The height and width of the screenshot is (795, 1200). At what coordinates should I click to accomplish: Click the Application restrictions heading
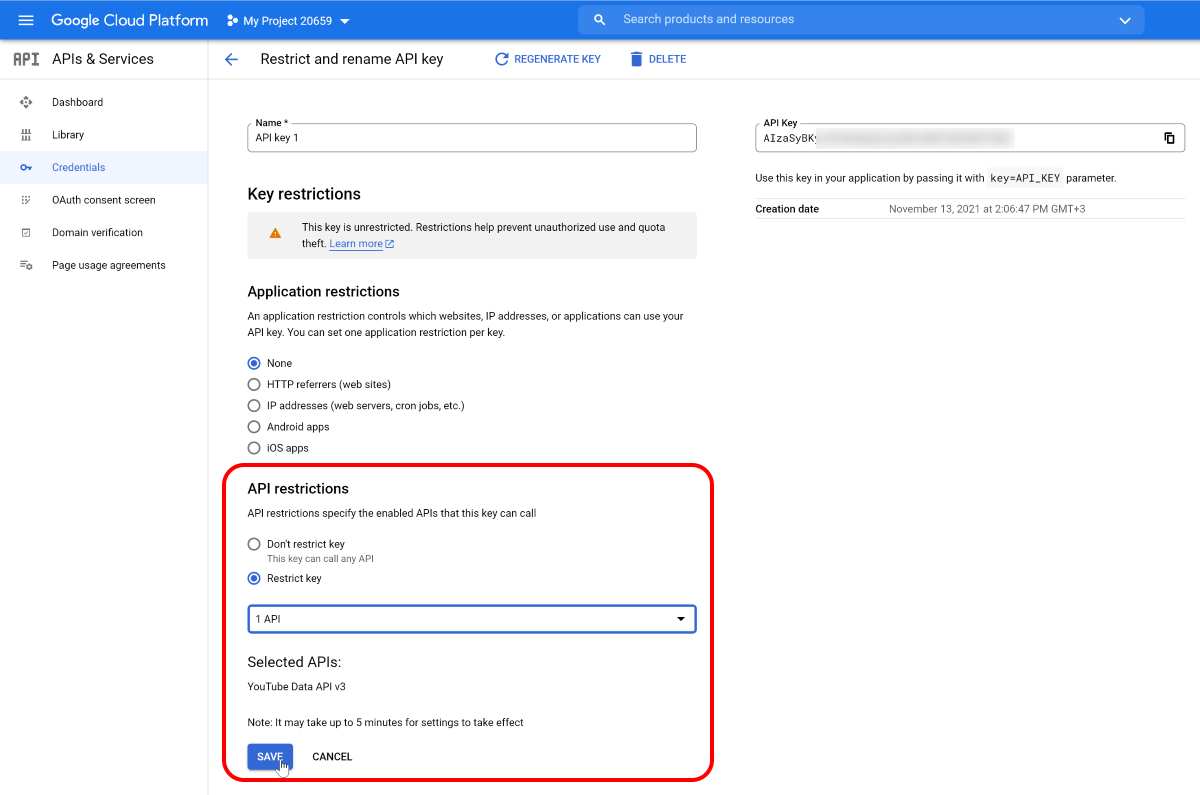point(323,292)
